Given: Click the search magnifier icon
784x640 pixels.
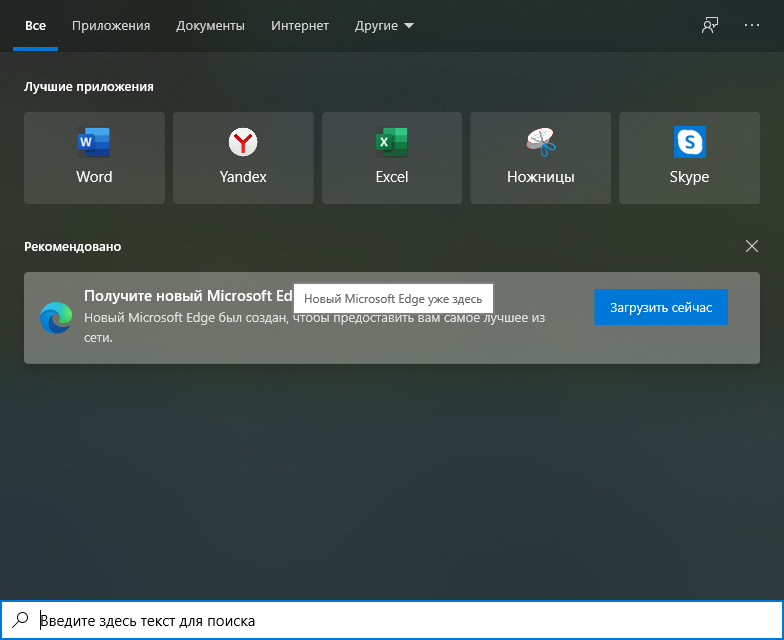Looking at the screenshot, I should click(20, 620).
